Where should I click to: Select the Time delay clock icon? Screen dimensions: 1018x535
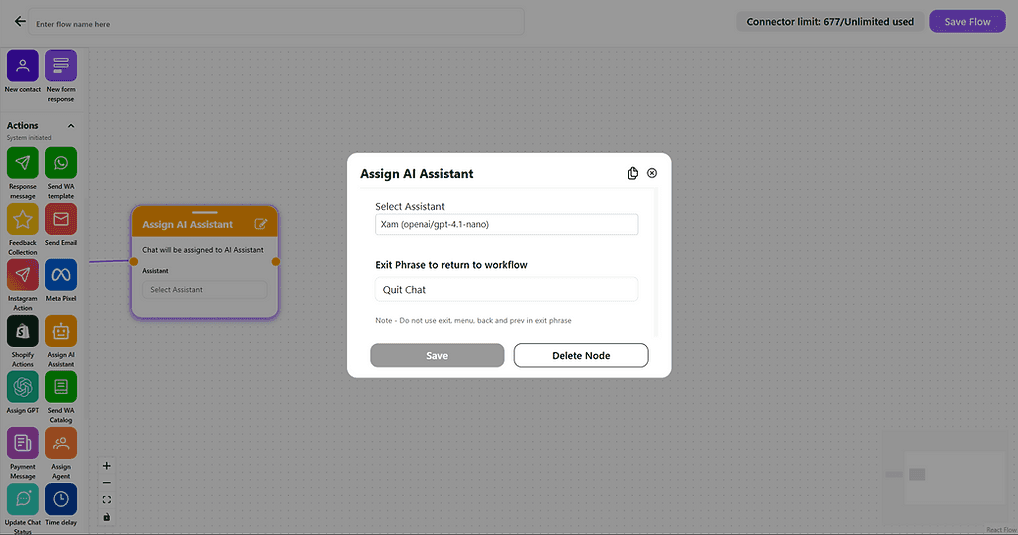[x=61, y=499]
